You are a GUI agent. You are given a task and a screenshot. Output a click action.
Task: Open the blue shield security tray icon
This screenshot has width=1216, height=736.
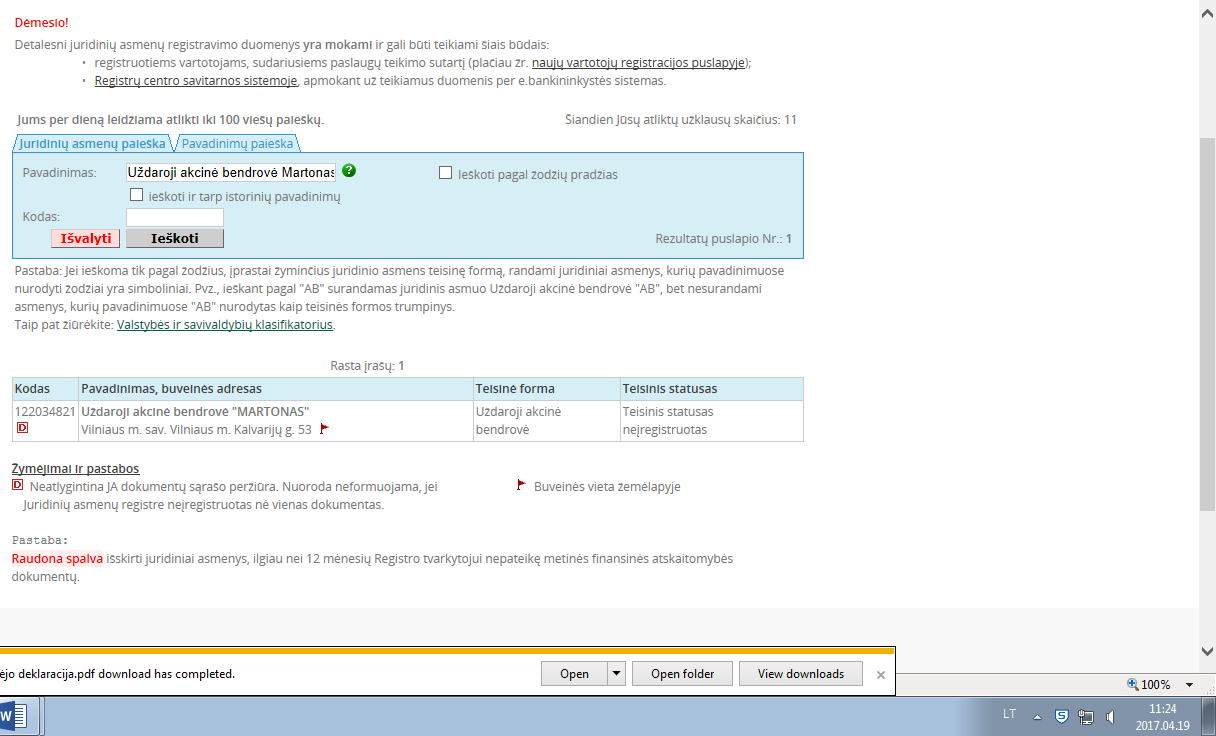(x=1062, y=716)
